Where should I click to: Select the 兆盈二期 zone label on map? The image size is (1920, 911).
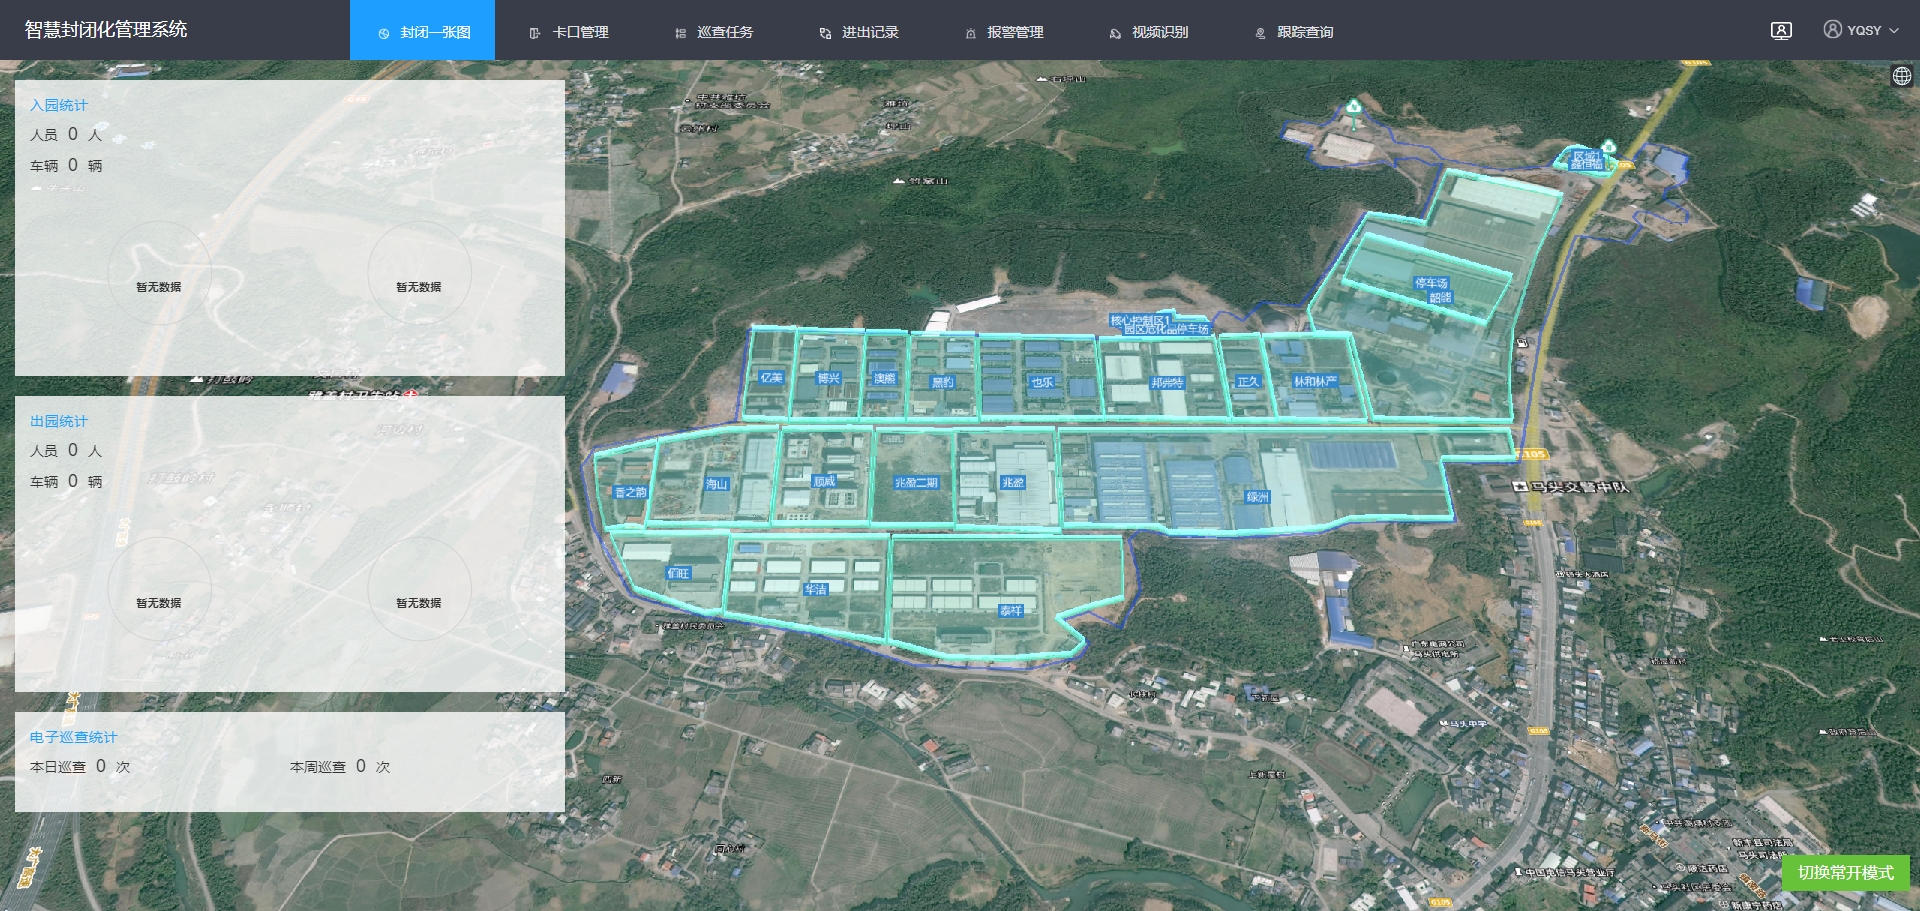[916, 483]
